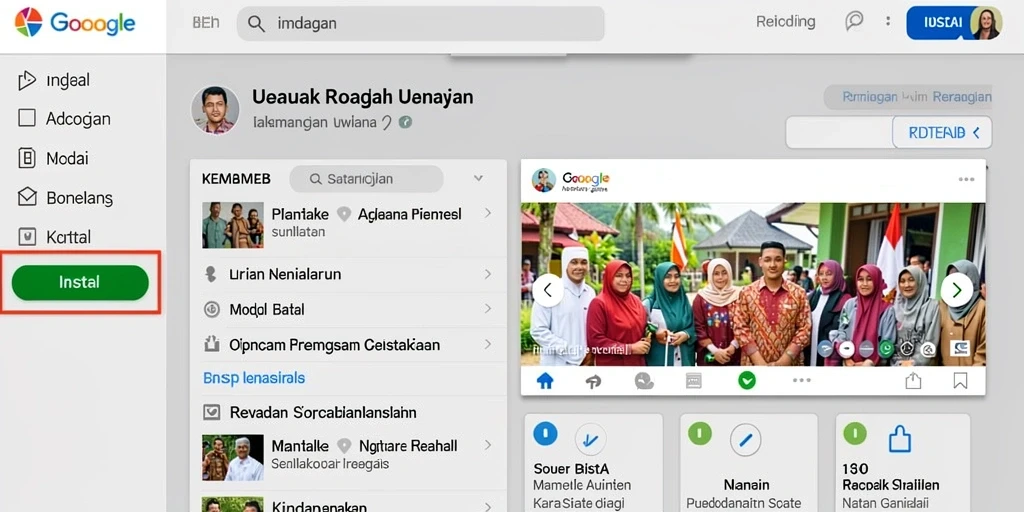The height and width of the screenshot is (512, 1024).
Task: Bookmark the post with the bookmark icon
Action: pos(960,381)
